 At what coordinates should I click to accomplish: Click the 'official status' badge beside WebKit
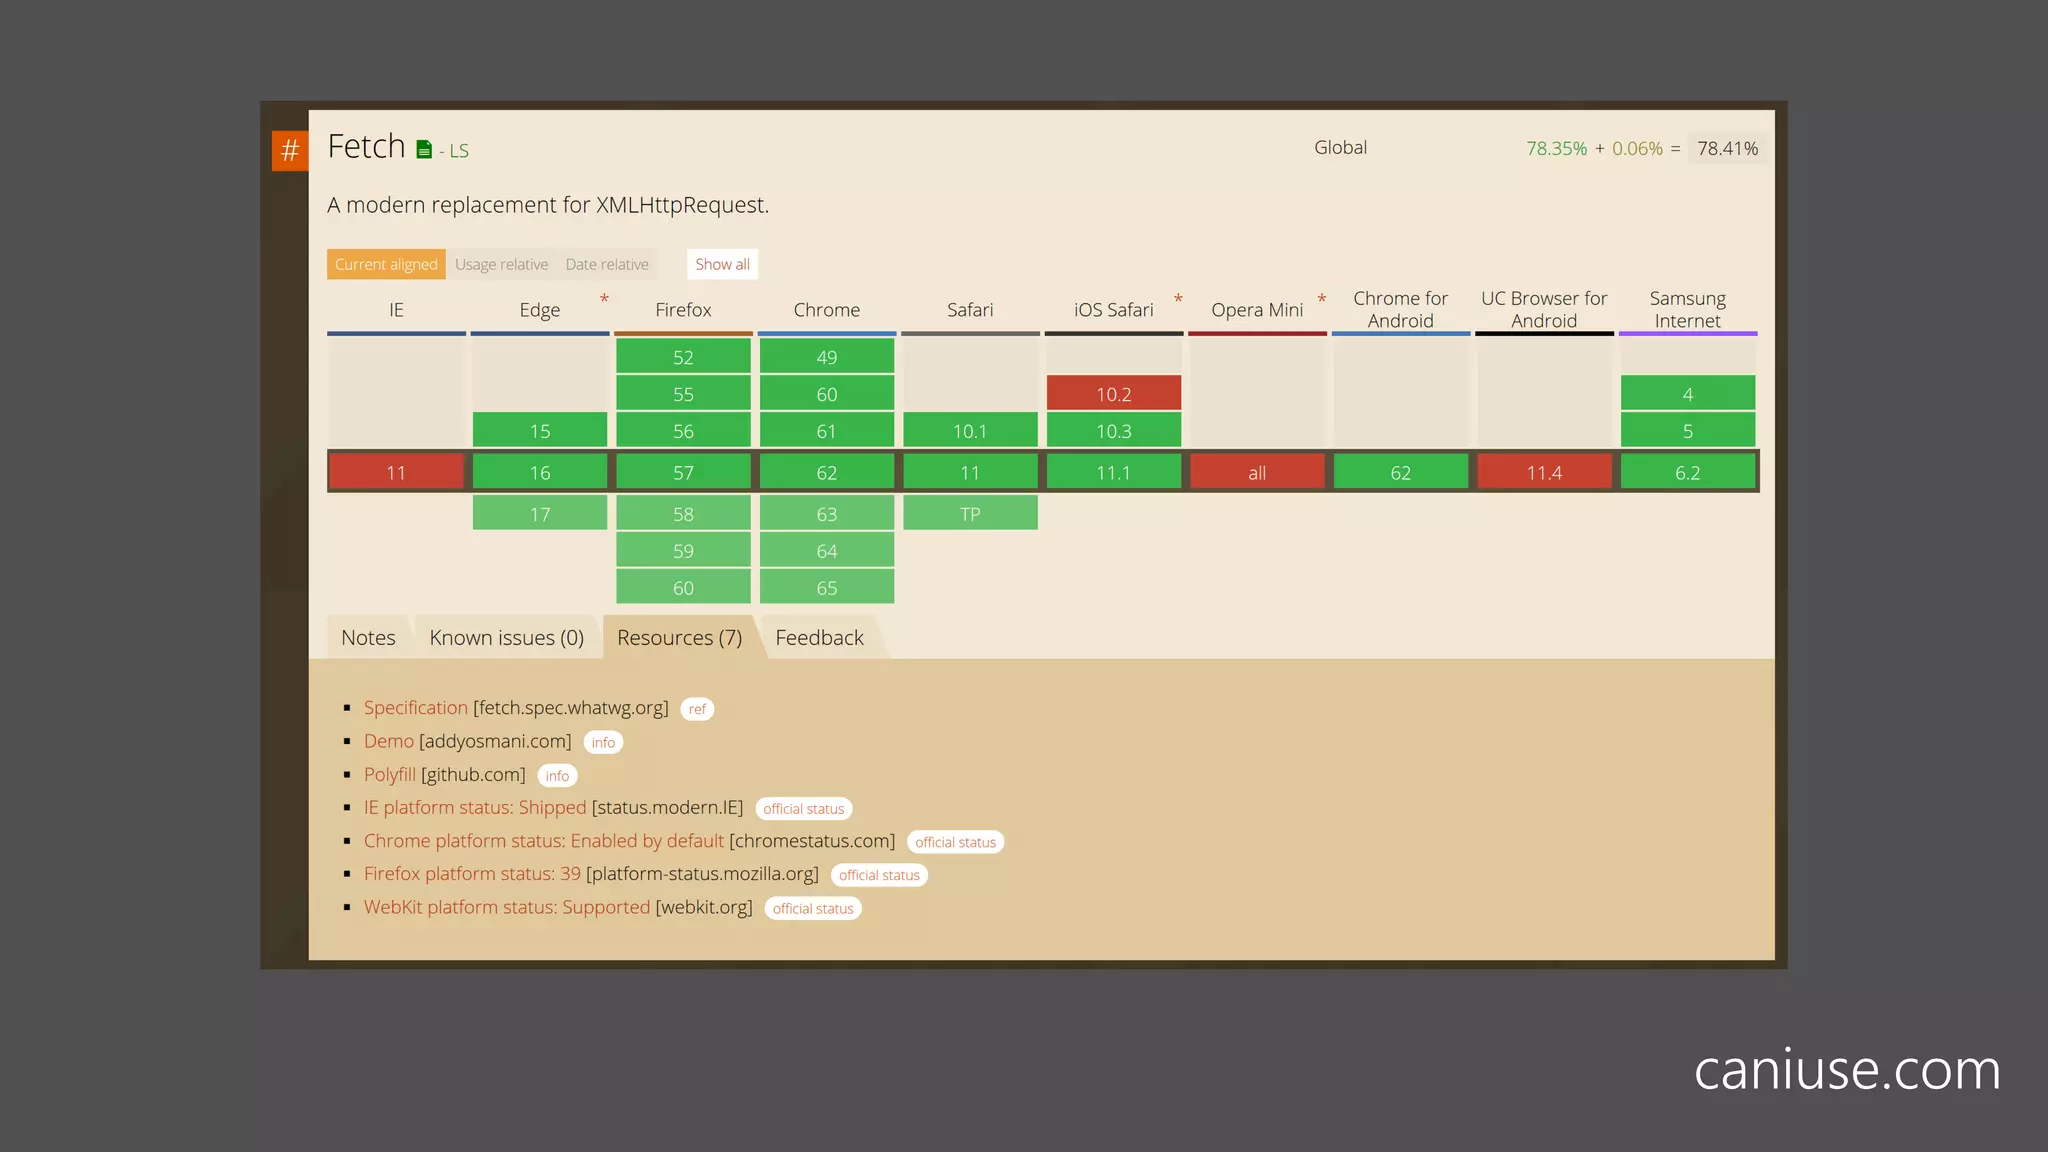point(812,908)
